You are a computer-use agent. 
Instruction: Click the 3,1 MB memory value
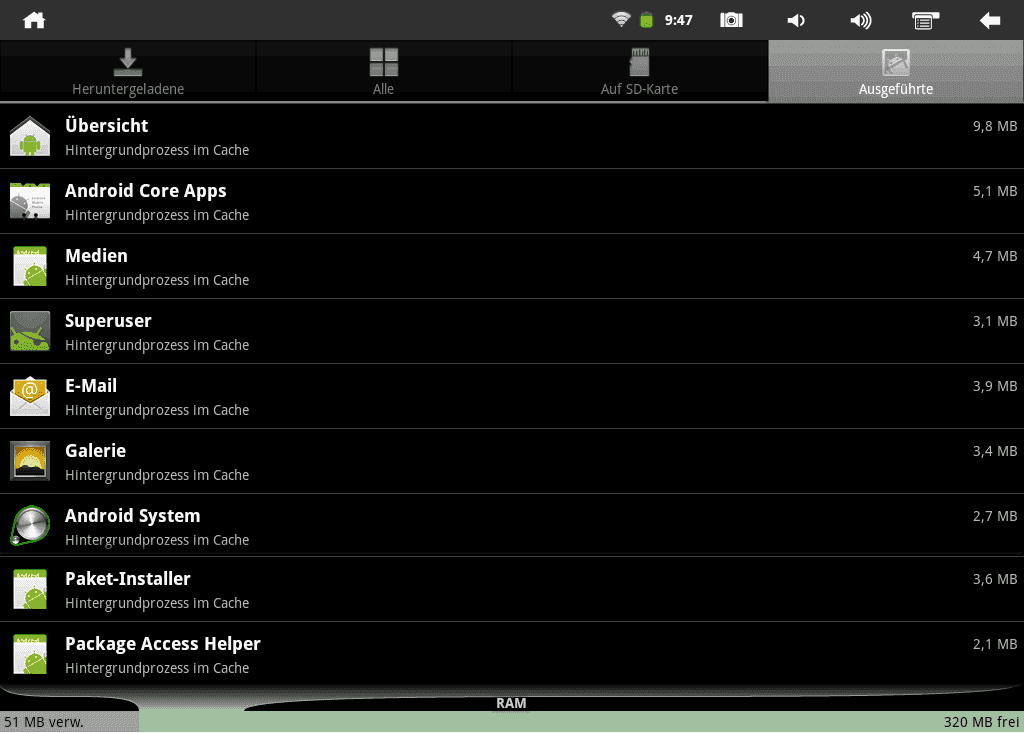(x=995, y=321)
